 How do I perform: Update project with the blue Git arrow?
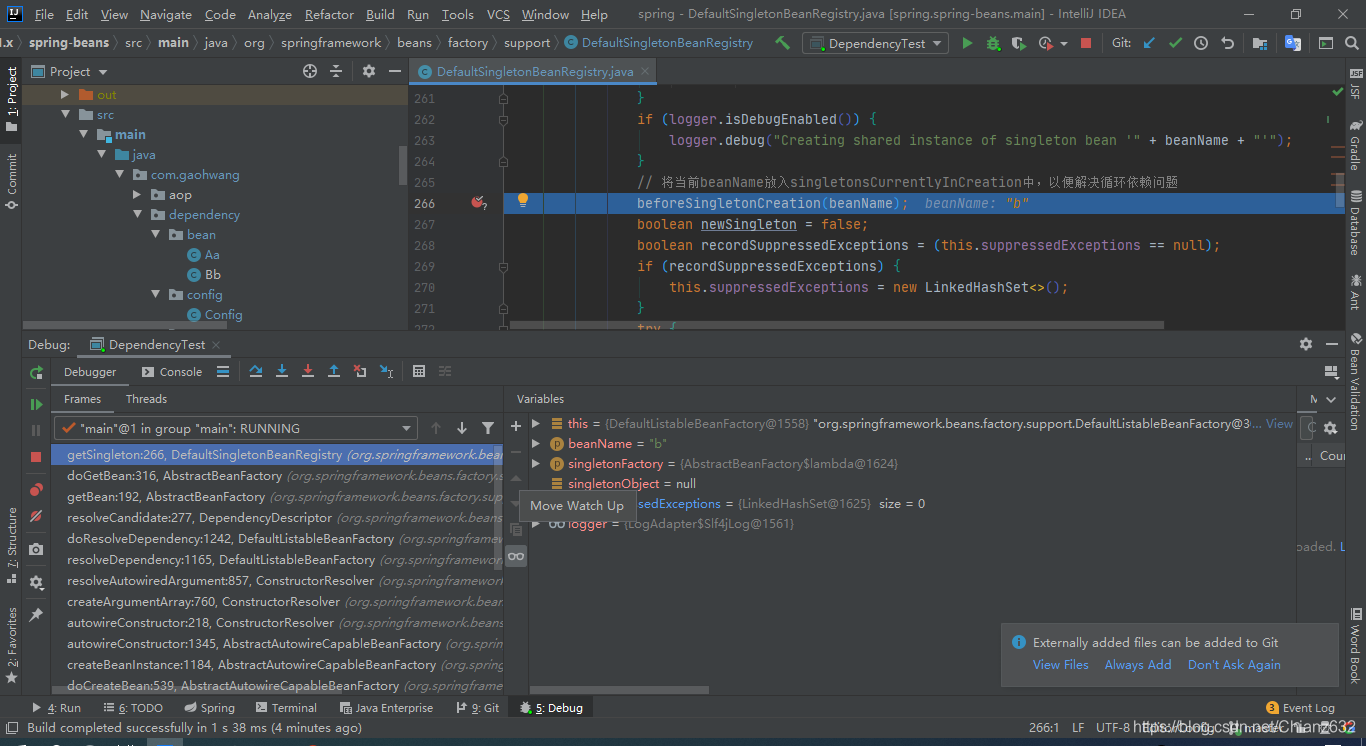[1149, 43]
